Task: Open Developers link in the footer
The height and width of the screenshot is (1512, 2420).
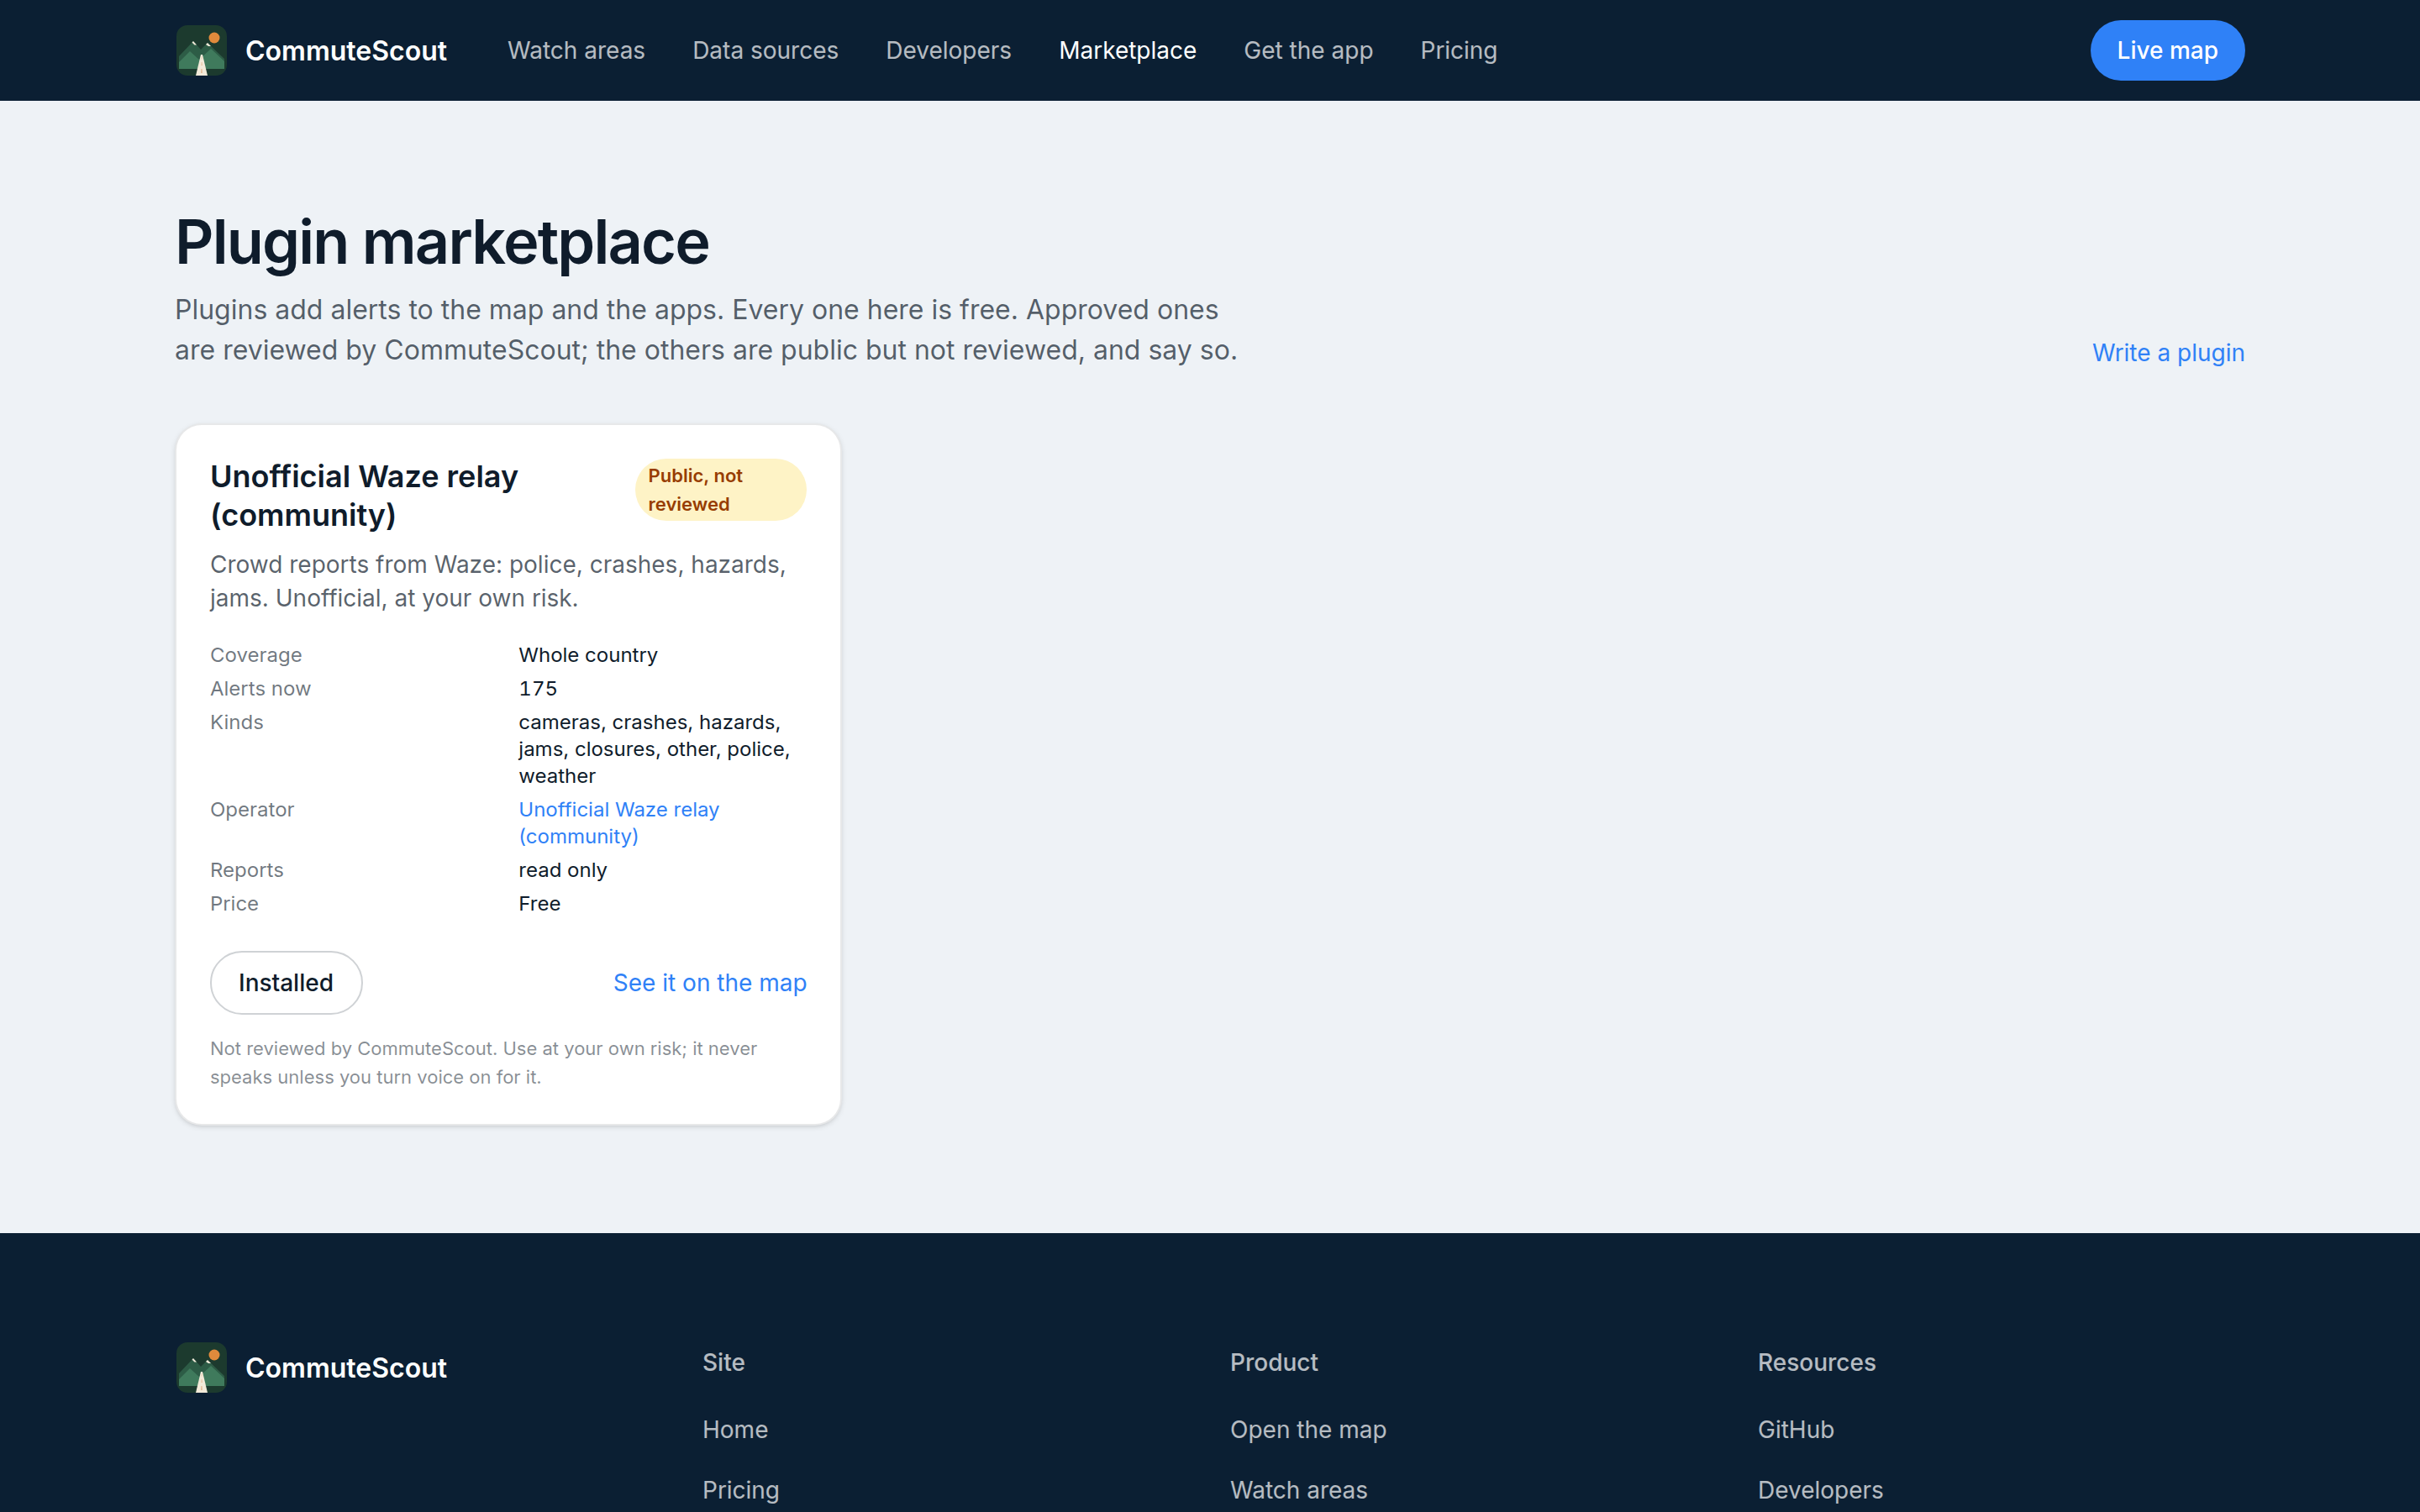Action: pos(1820,1489)
